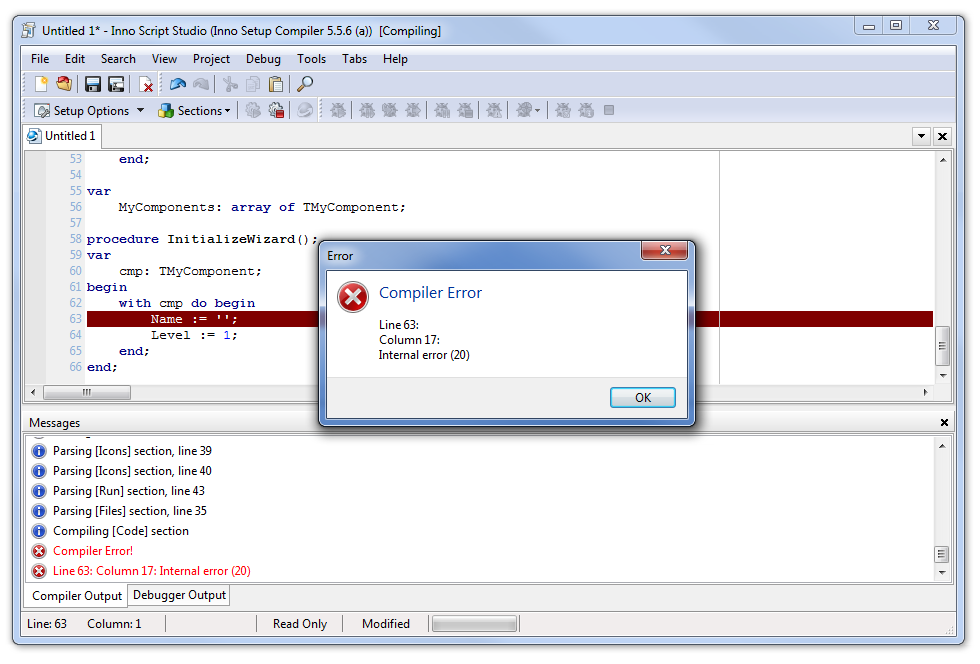Click the Paste clipboard icon

[275, 85]
